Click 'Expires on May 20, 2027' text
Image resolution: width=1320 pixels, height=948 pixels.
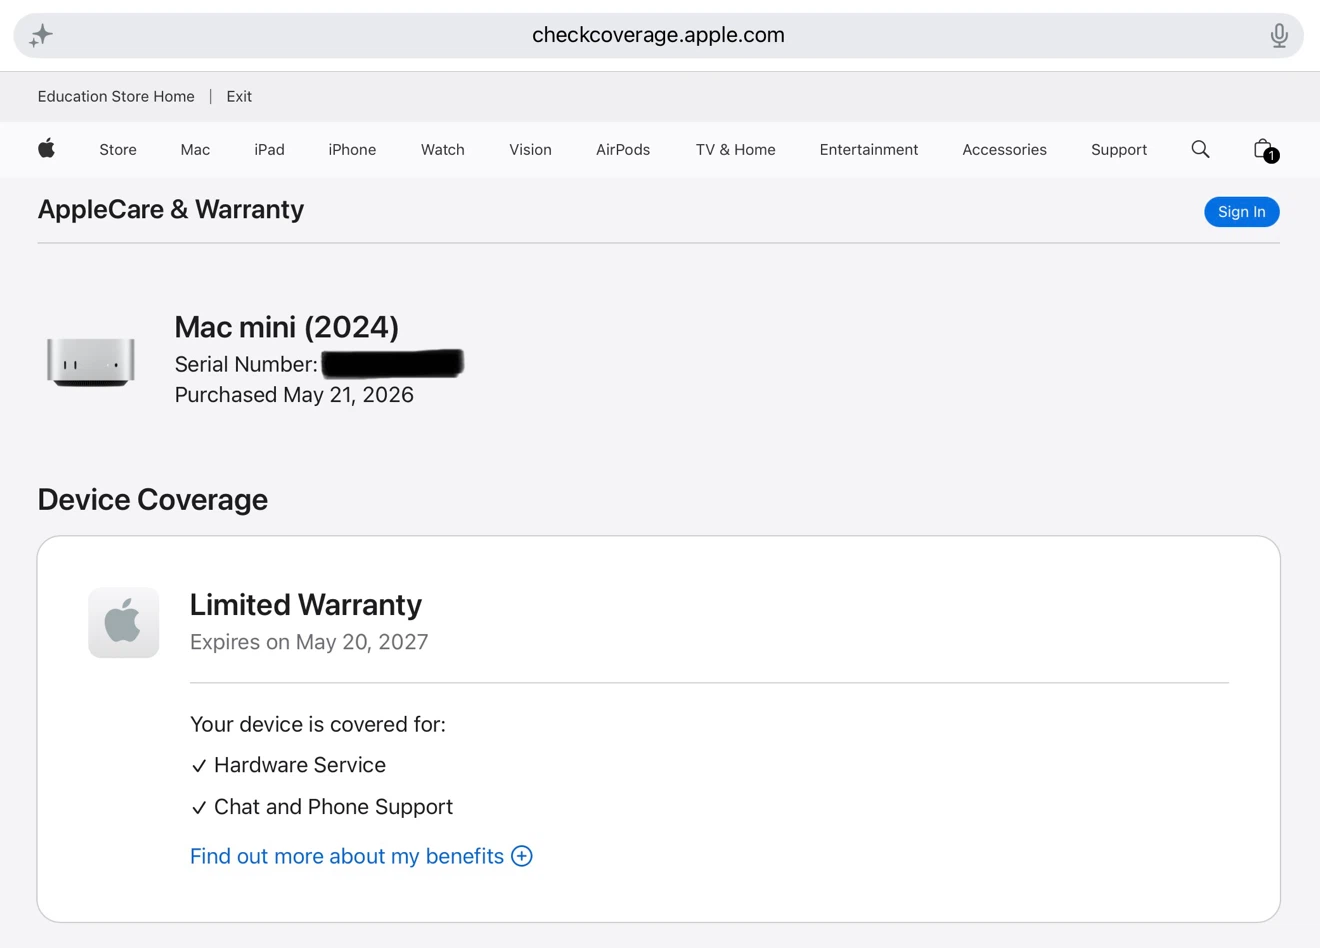(309, 642)
